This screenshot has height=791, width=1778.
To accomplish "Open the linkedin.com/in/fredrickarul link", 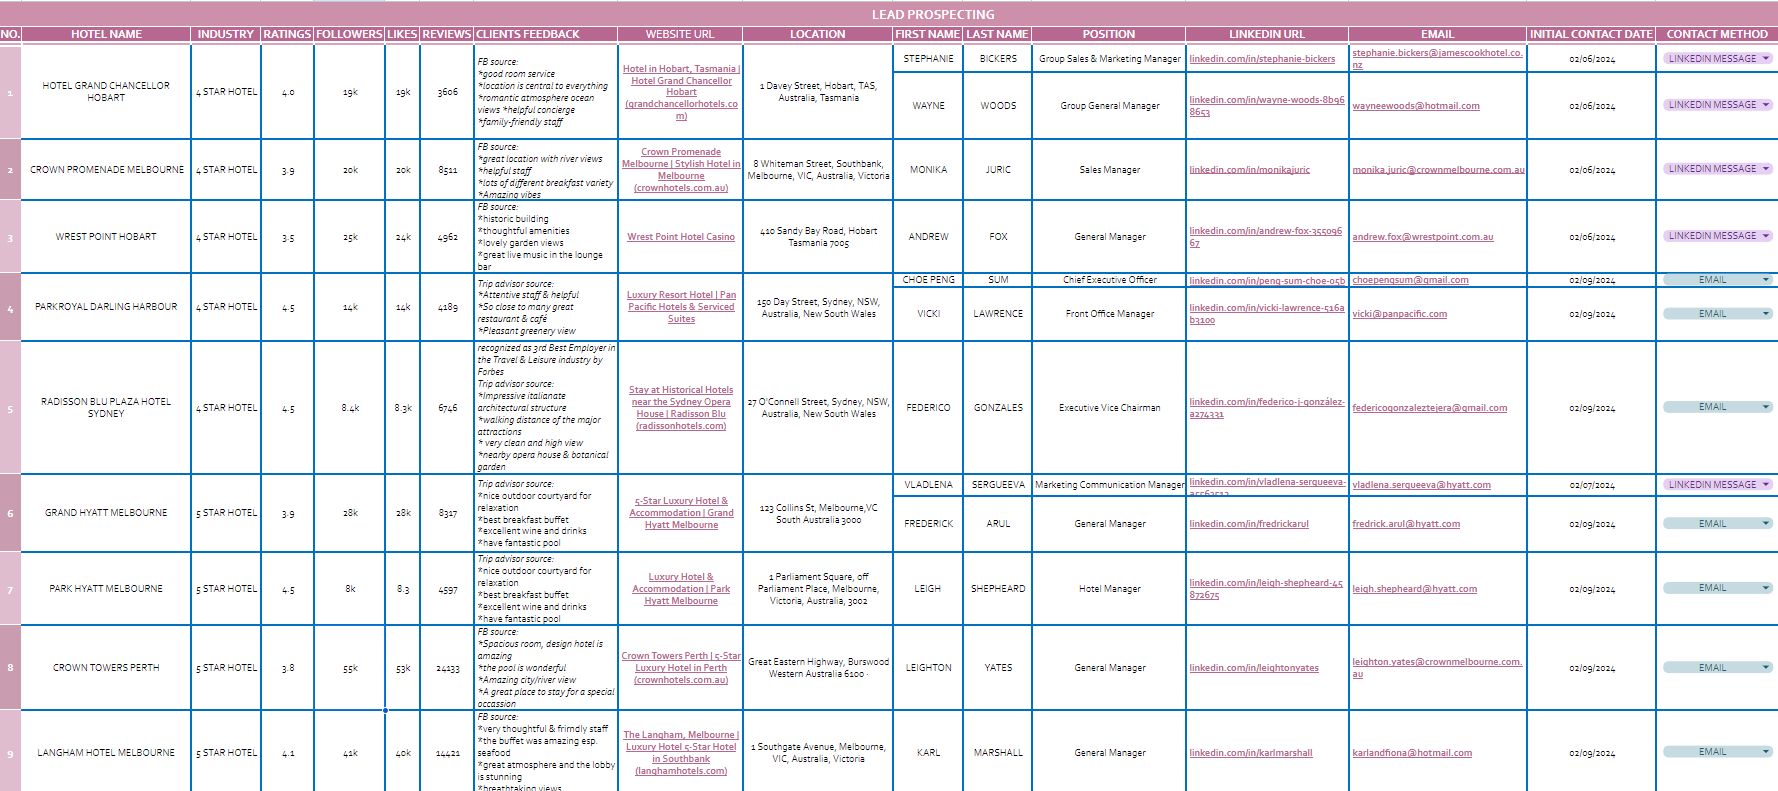I will [x=1249, y=524].
